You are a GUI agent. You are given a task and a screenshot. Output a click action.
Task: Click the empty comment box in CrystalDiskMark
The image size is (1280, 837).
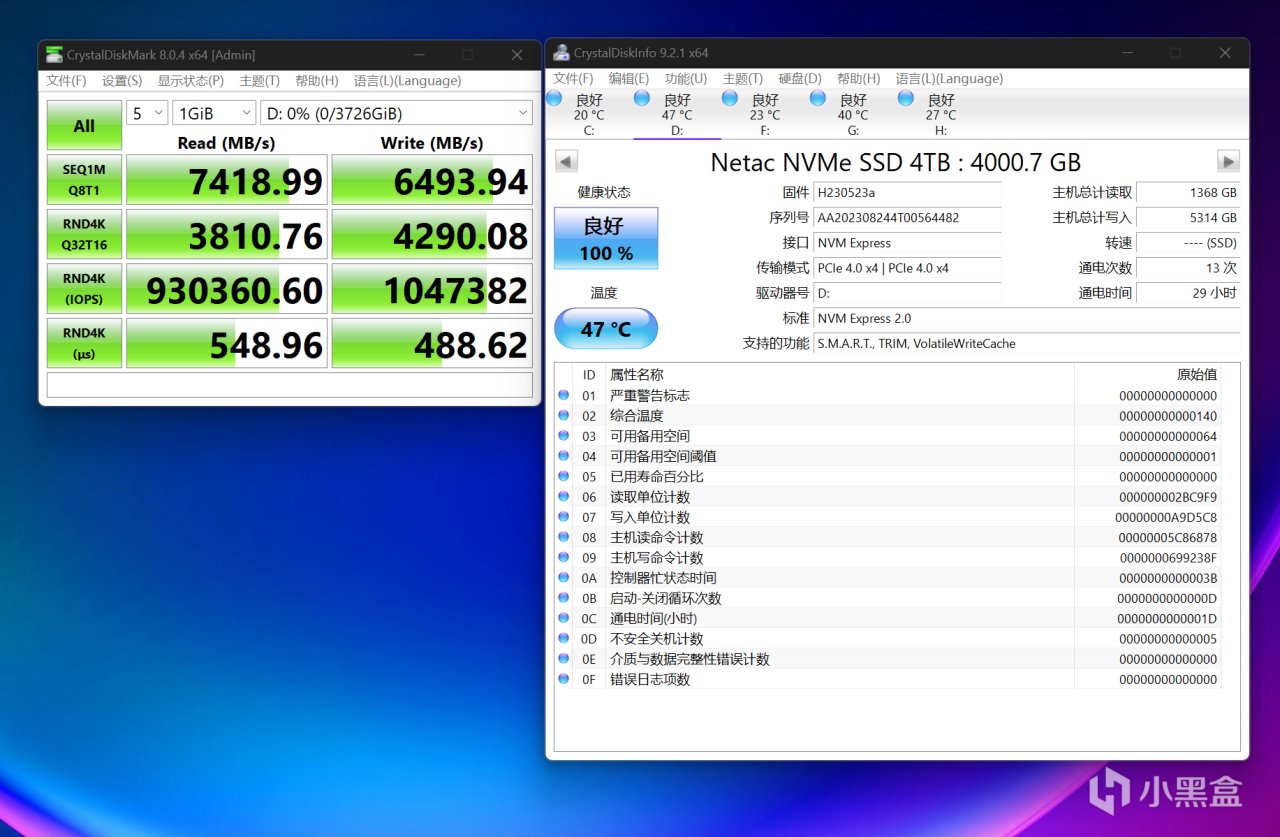click(x=290, y=385)
